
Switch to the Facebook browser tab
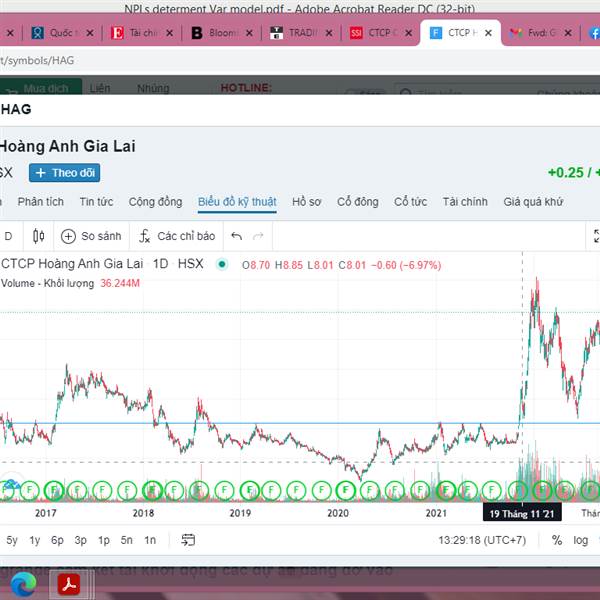pyautogui.click(x=594, y=33)
